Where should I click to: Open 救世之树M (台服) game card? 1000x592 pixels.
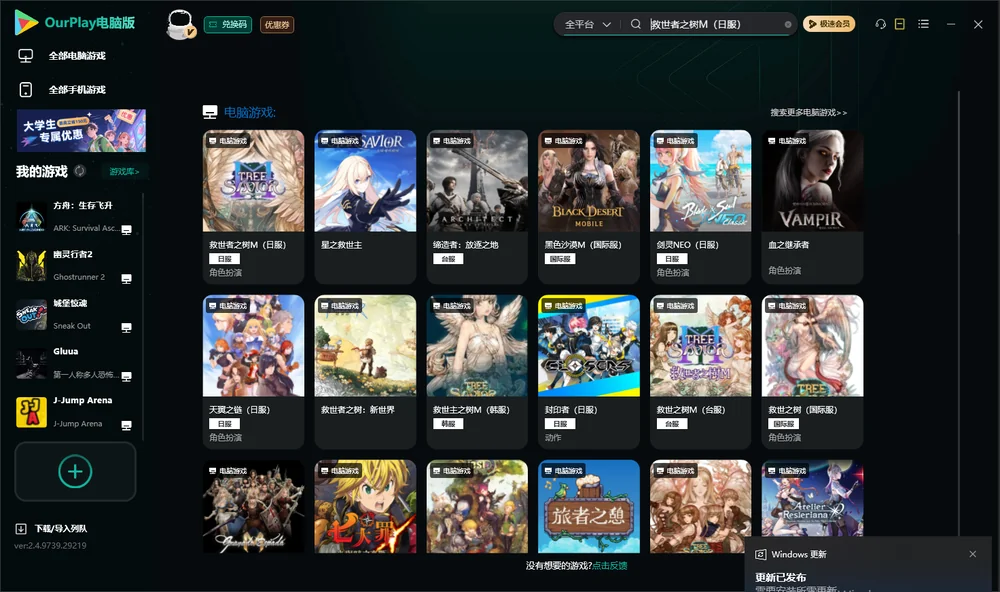[700, 371]
